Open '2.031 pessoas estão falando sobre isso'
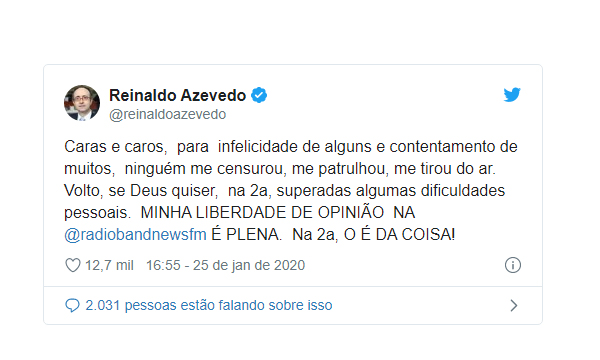Viewport: 600px width, 360px height. pos(209,305)
